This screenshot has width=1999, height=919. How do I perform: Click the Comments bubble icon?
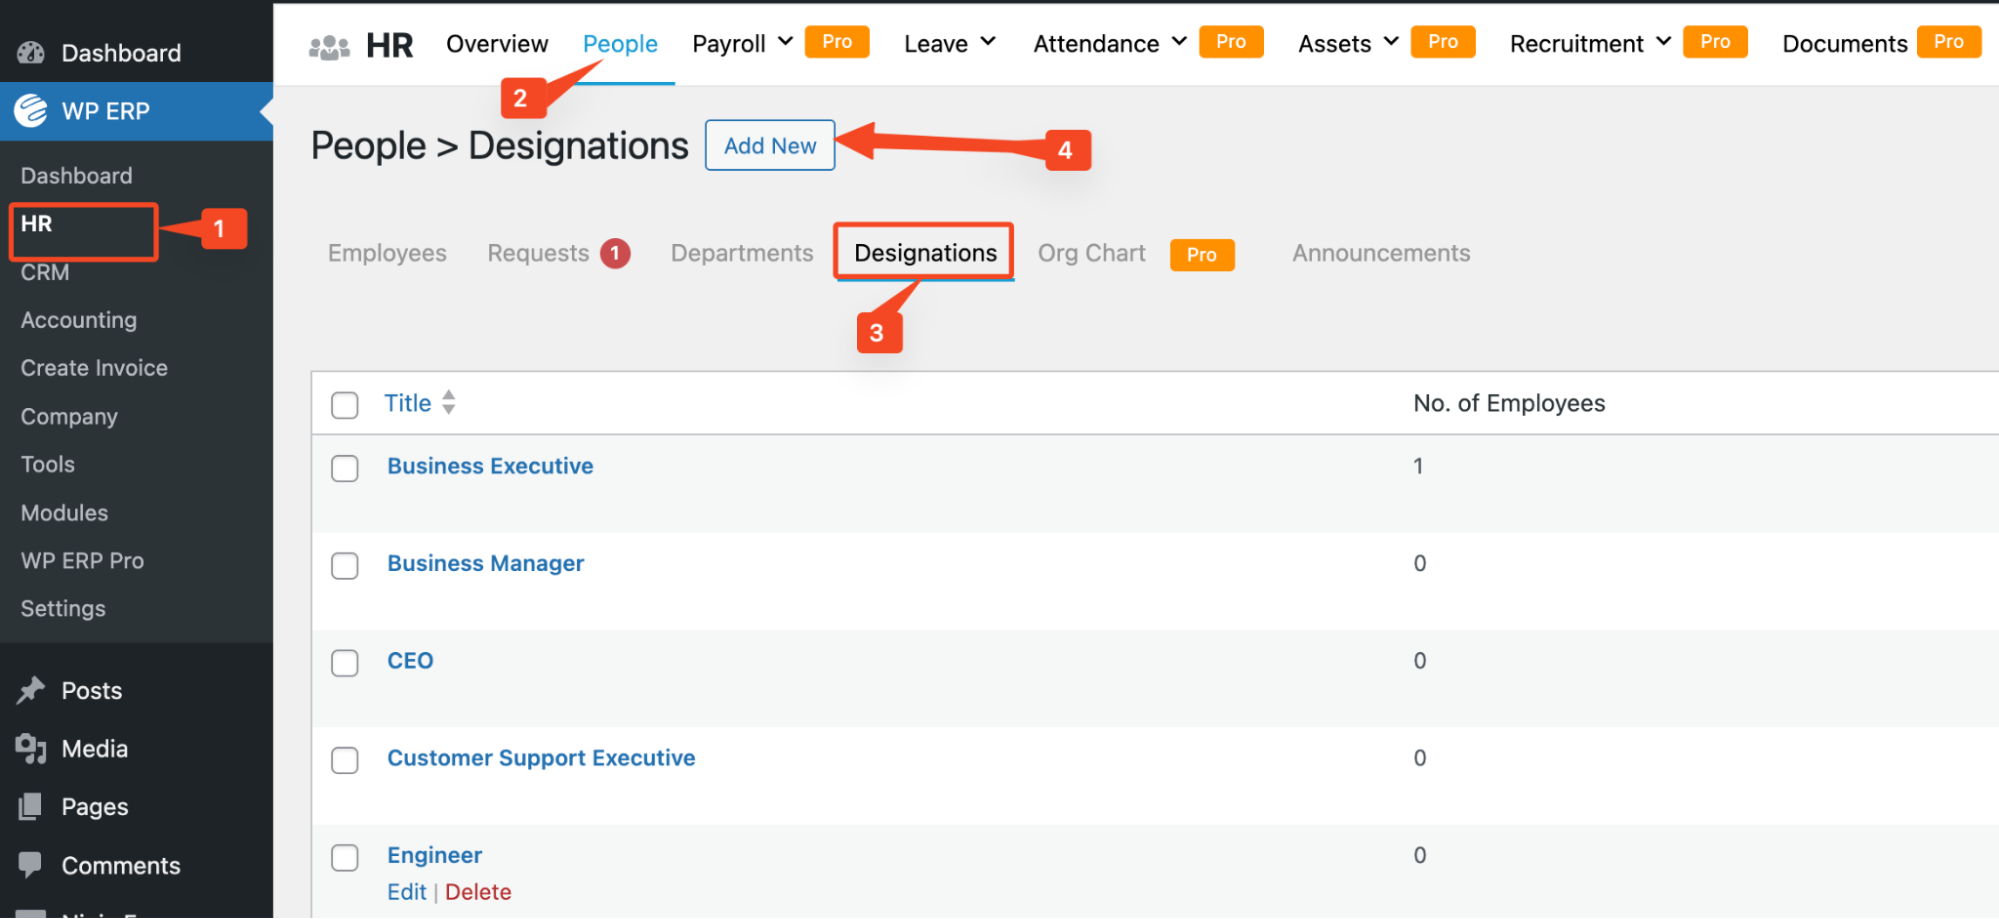point(31,864)
